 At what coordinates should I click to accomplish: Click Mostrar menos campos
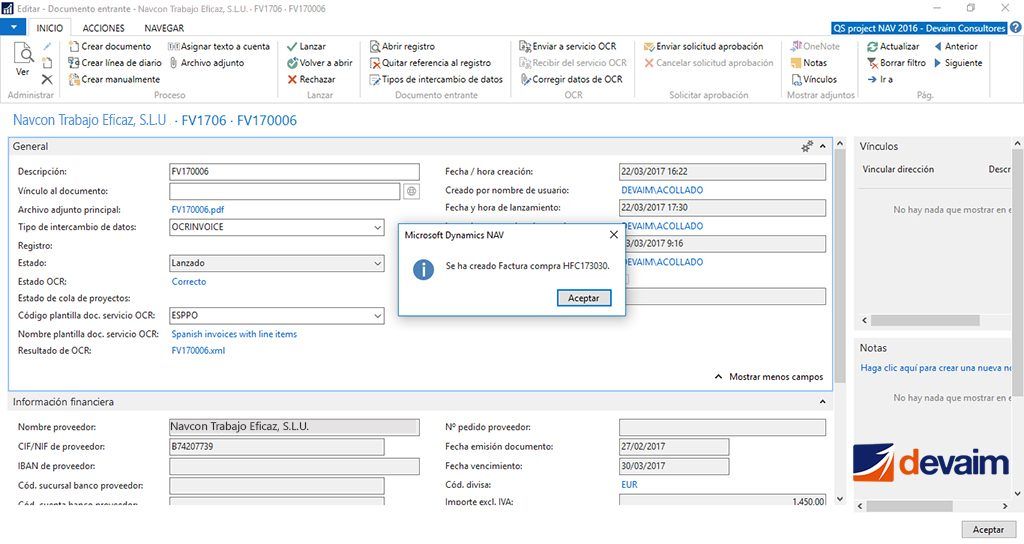pyautogui.click(x=769, y=377)
